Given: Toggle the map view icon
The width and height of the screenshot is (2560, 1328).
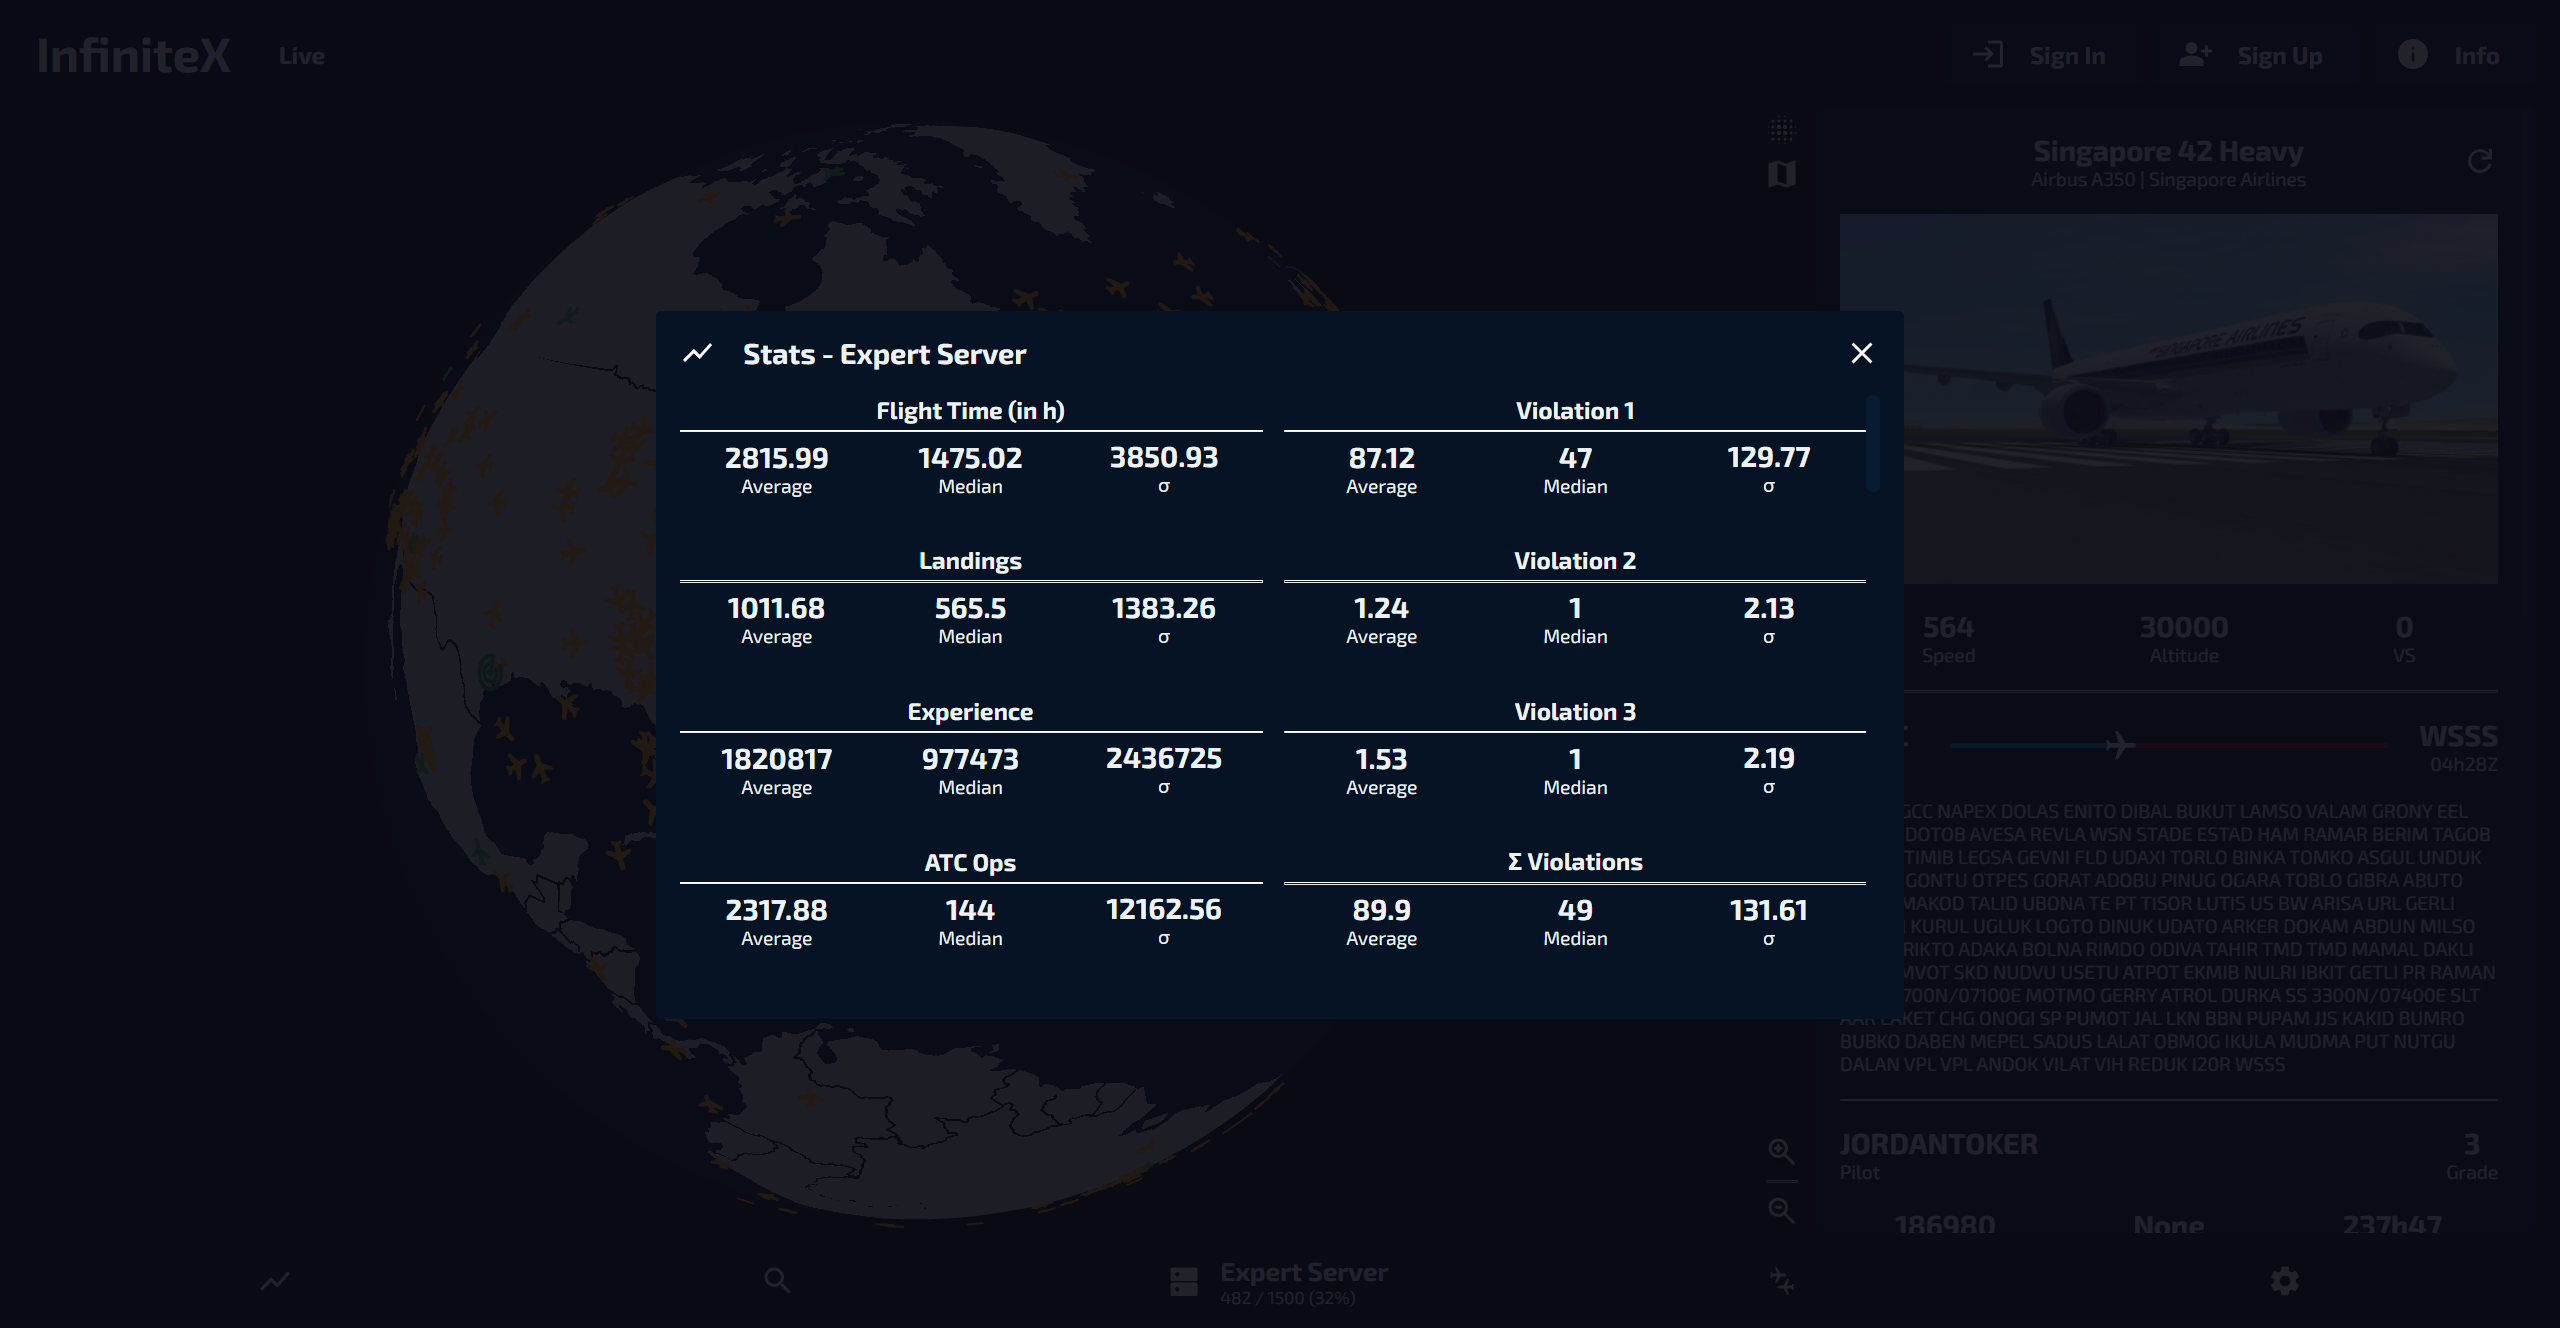Looking at the screenshot, I should pyautogui.click(x=1782, y=175).
